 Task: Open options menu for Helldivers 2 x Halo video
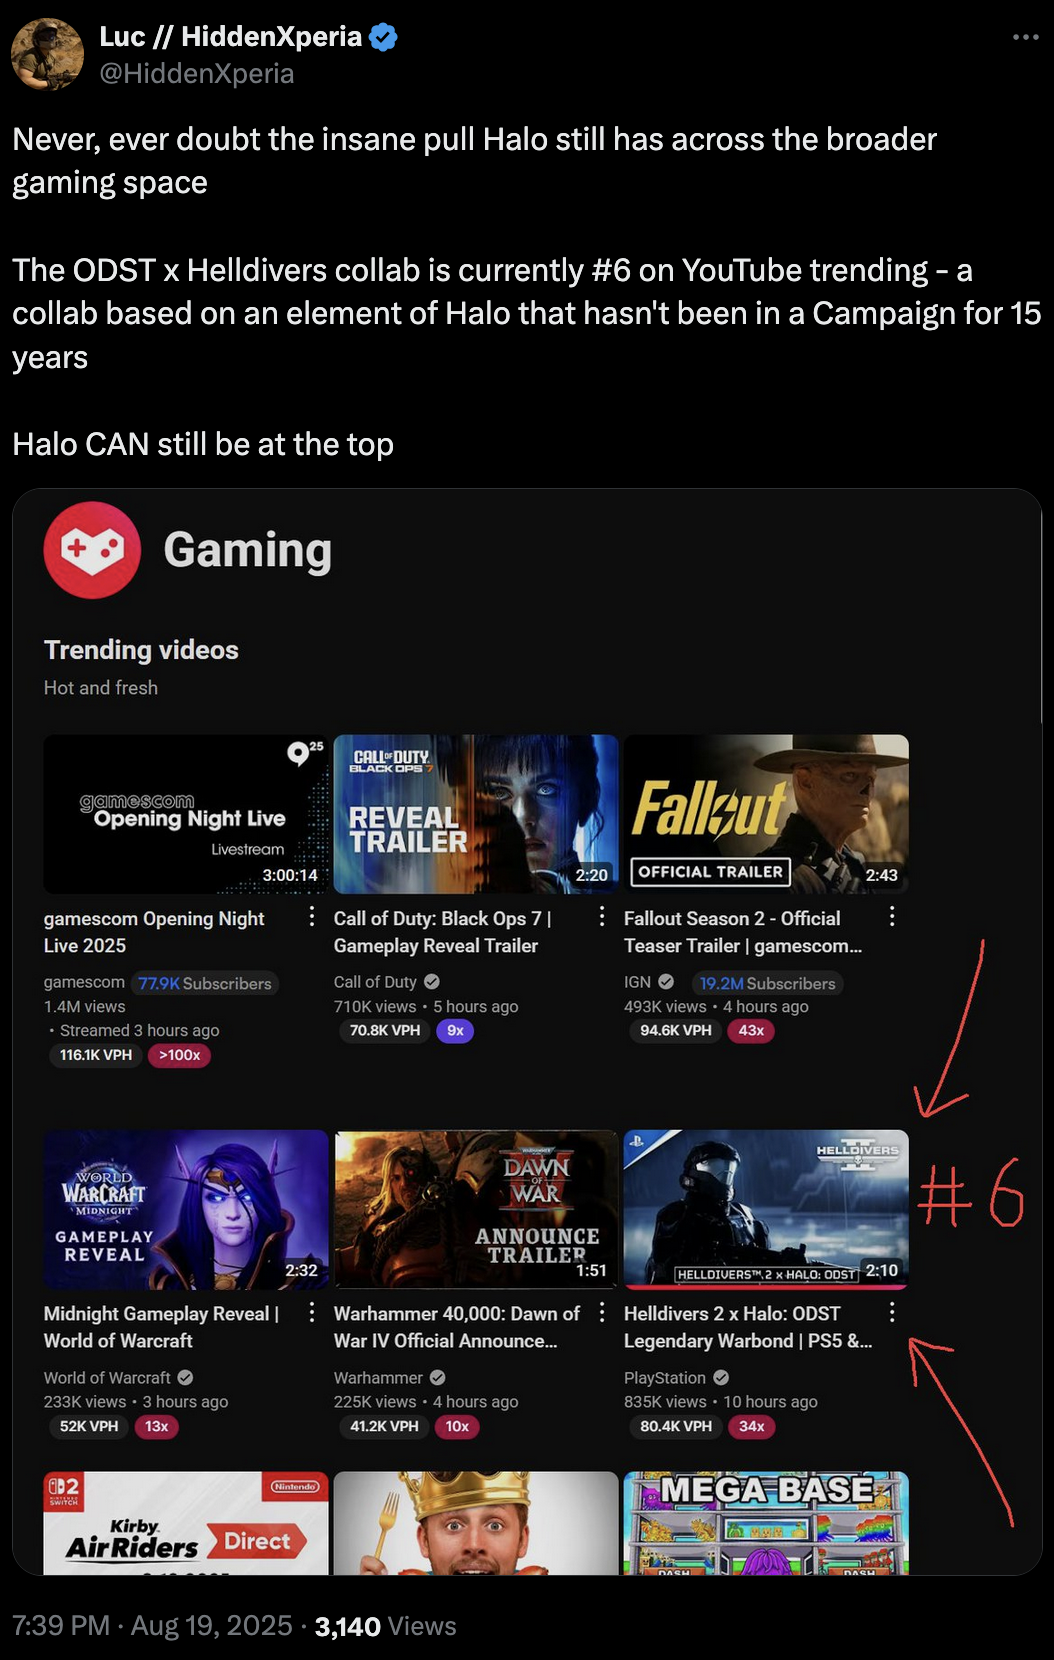click(x=892, y=1311)
